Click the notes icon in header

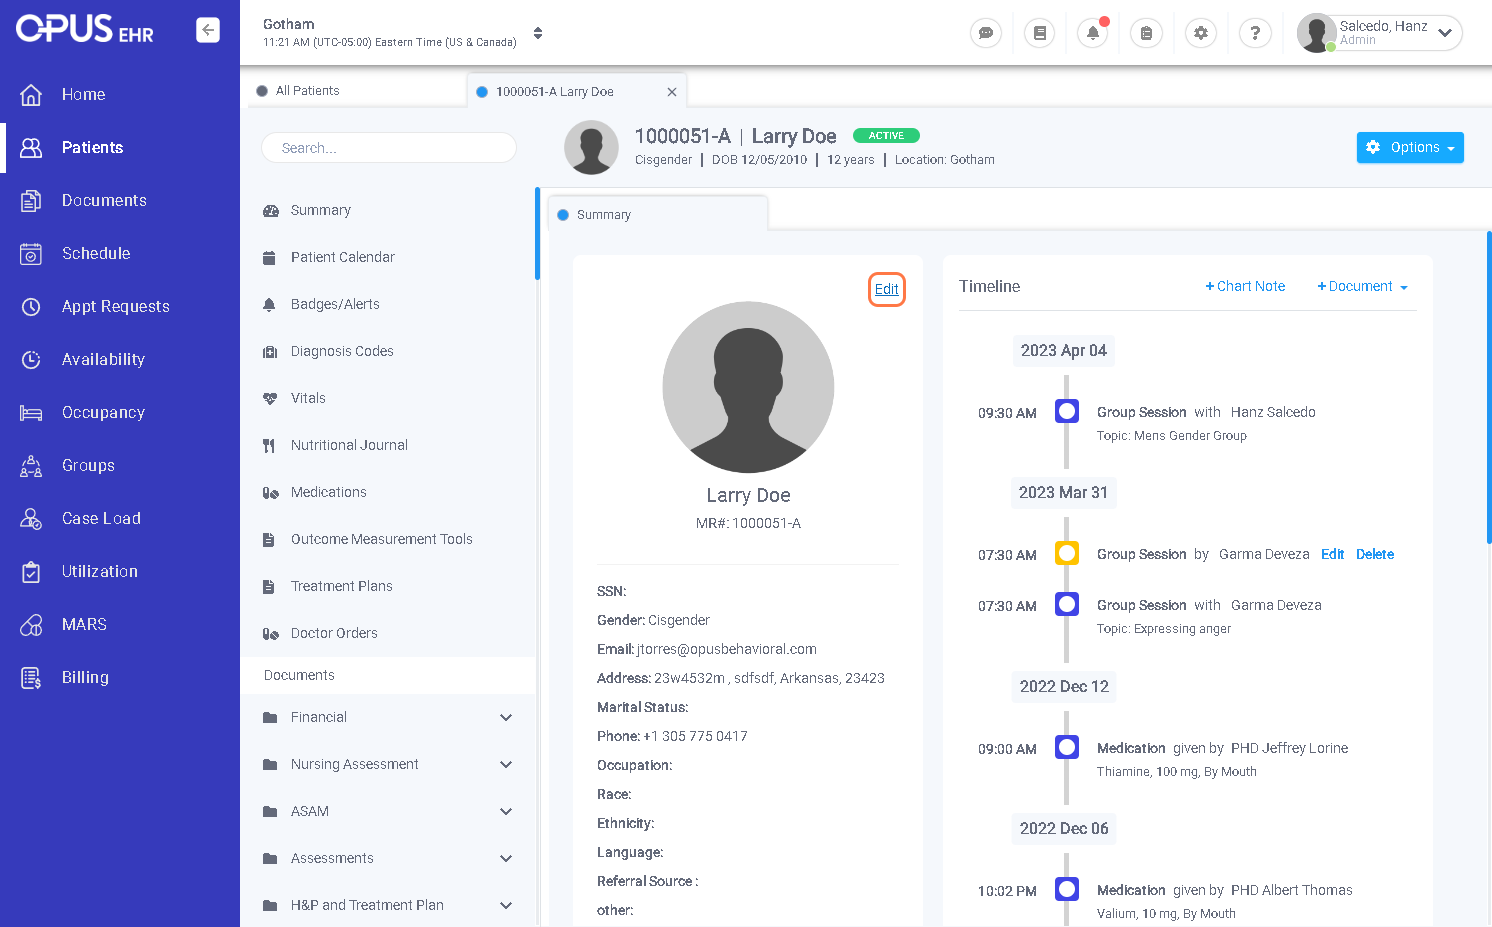tap(1039, 33)
